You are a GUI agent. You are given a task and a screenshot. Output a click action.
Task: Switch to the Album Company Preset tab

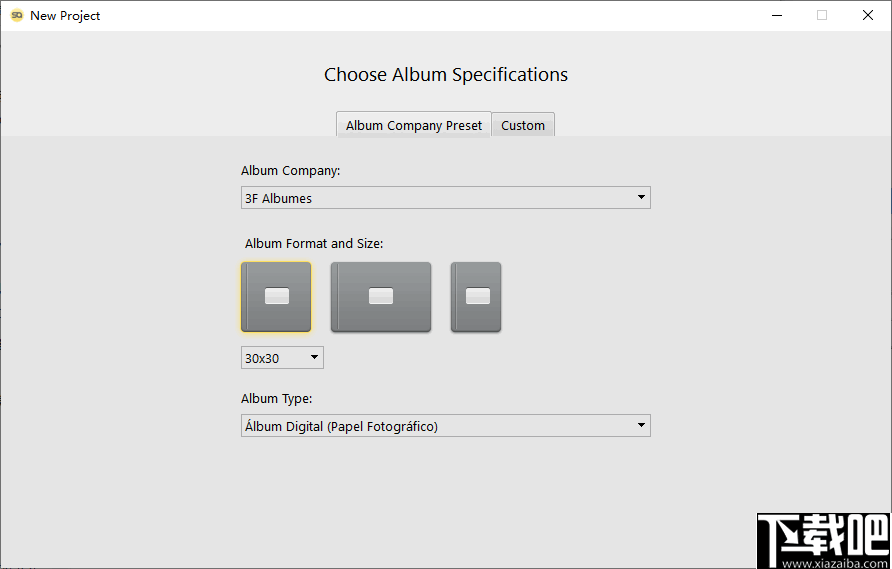(x=413, y=125)
